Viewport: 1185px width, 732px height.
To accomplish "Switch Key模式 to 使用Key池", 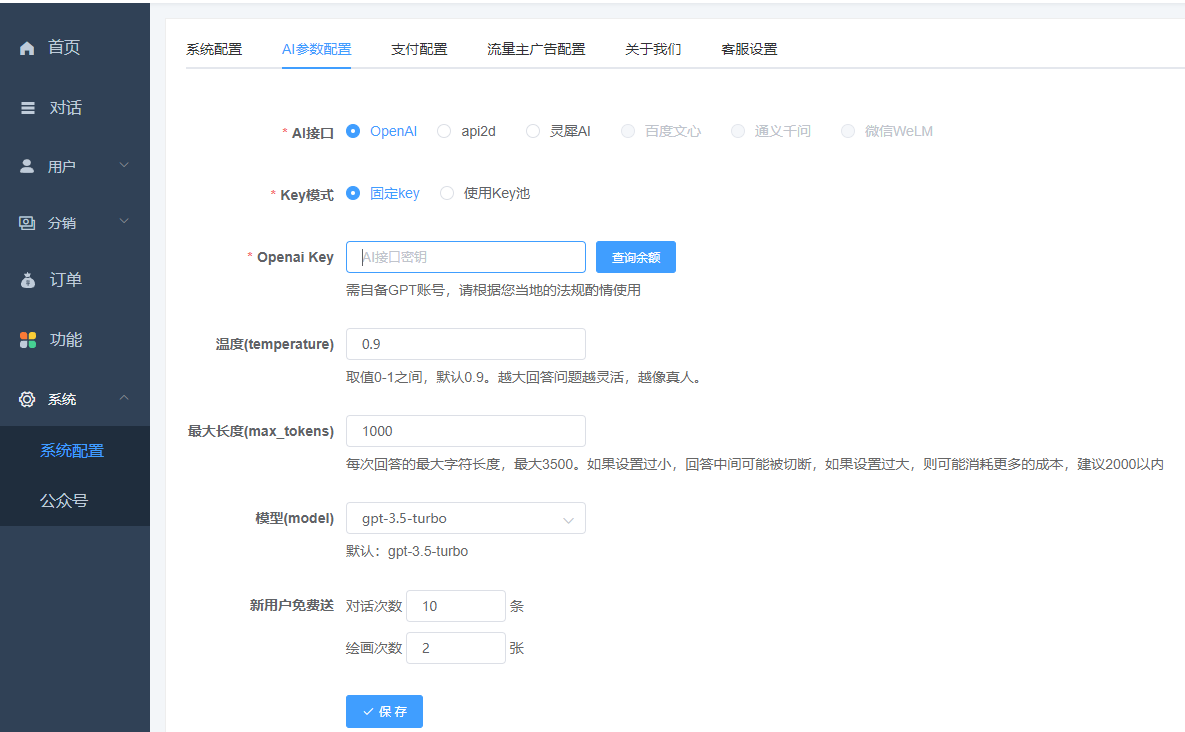I will 447,194.
